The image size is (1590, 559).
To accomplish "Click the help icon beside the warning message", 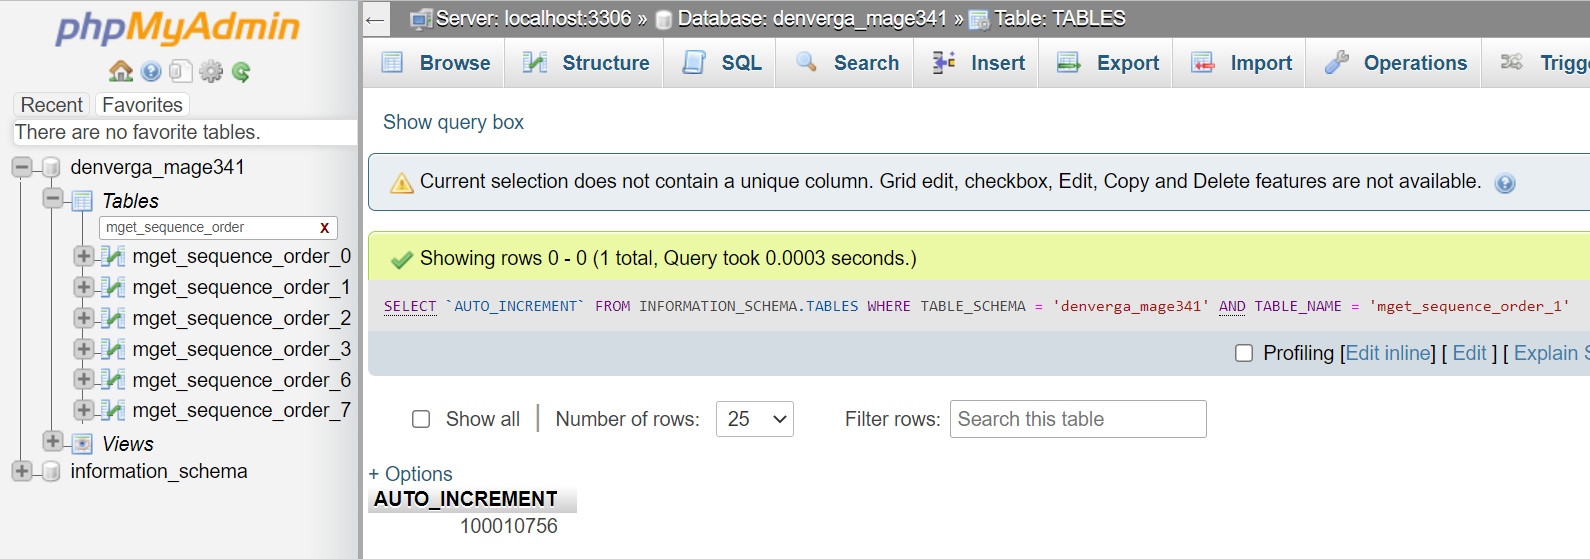I will [1504, 183].
